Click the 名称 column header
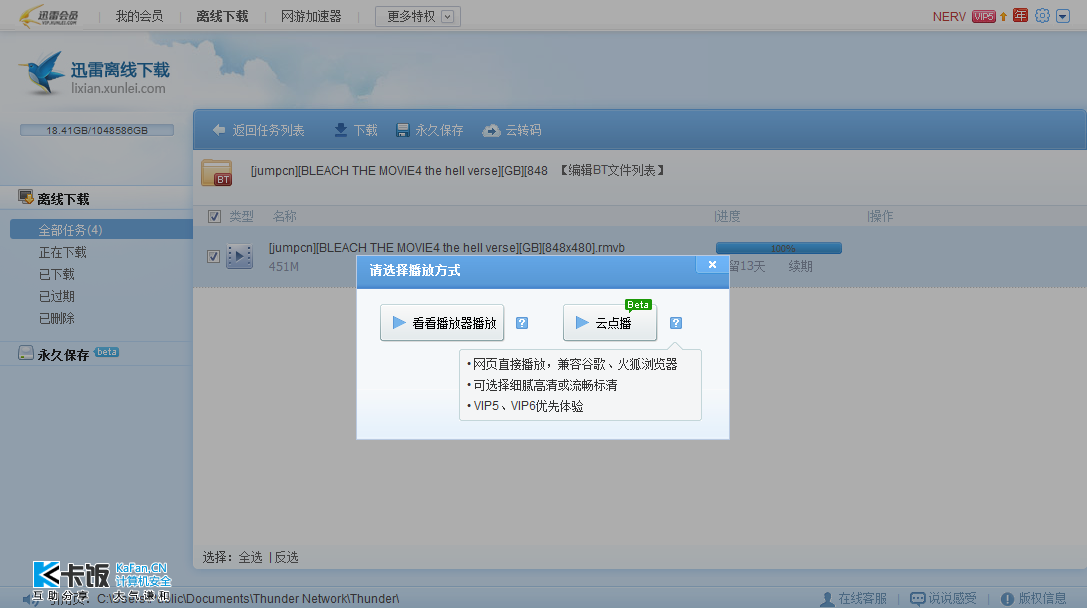The height and width of the screenshot is (608, 1087). tap(284, 216)
